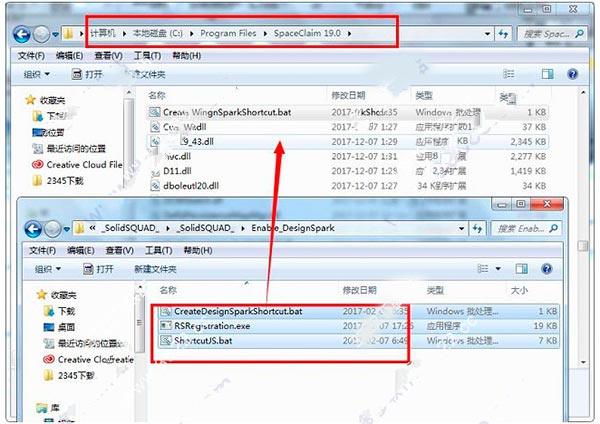The image size is (600, 424).
Task: Open 工具(T) menu in Enable_DesignSpark window
Action: tap(159, 251)
